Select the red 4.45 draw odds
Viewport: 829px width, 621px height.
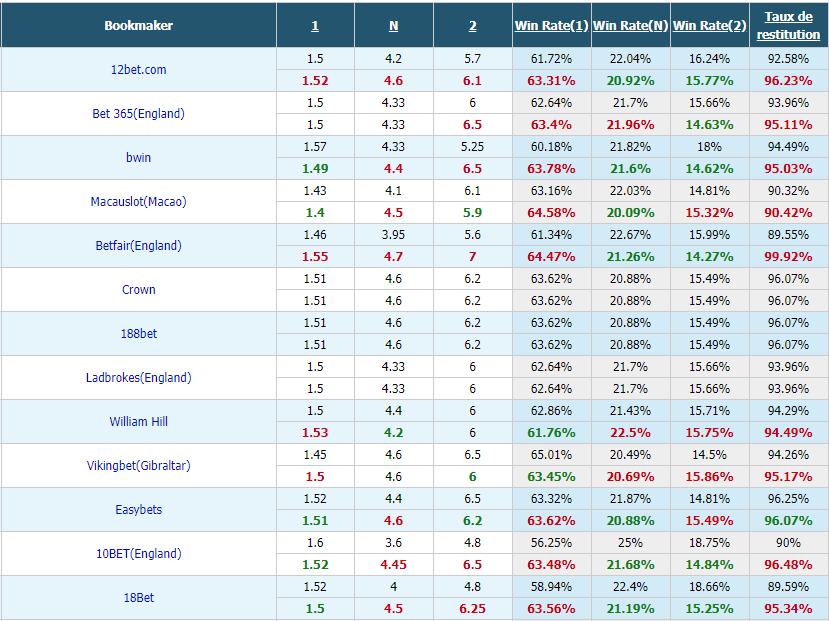click(x=393, y=565)
